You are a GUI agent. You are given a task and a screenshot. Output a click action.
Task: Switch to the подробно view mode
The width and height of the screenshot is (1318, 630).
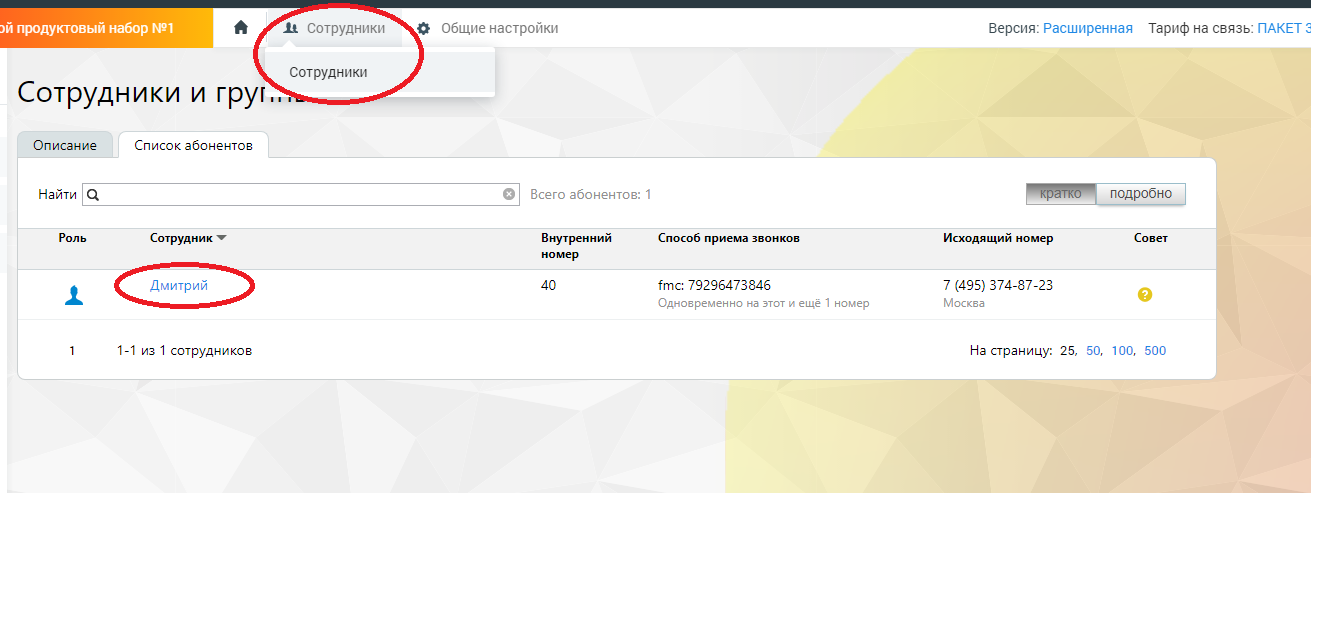pyautogui.click(x=1140, y=194)
